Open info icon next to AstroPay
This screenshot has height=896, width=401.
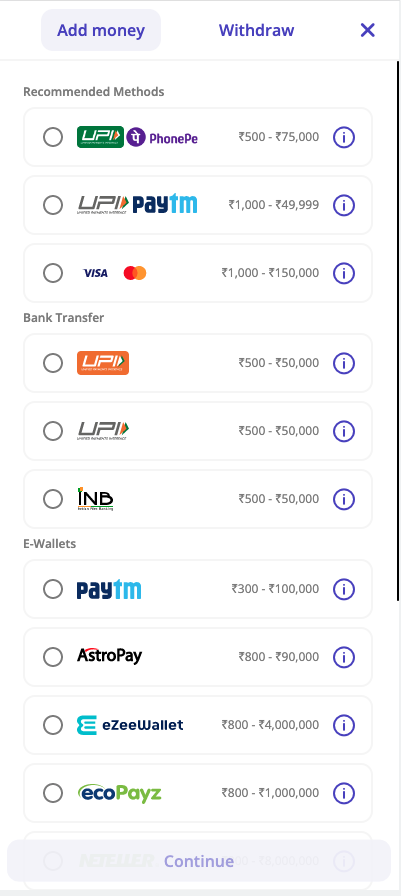tap(344, 657)
